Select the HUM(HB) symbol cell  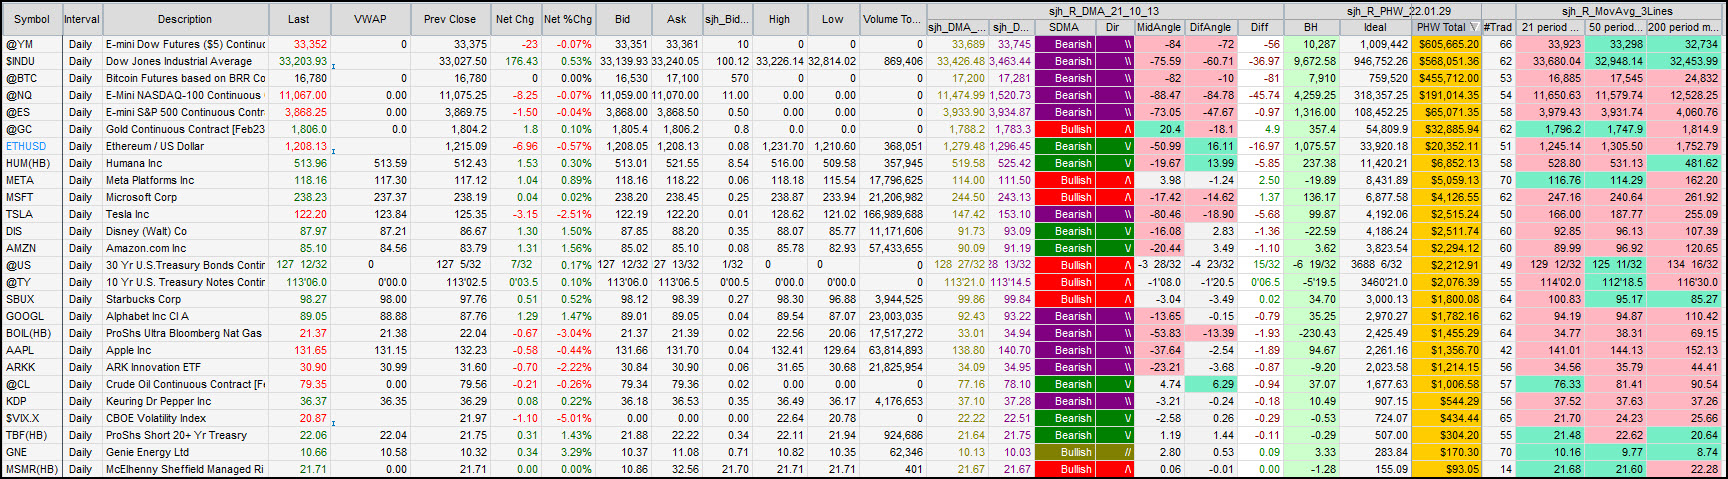coord(32,163)
